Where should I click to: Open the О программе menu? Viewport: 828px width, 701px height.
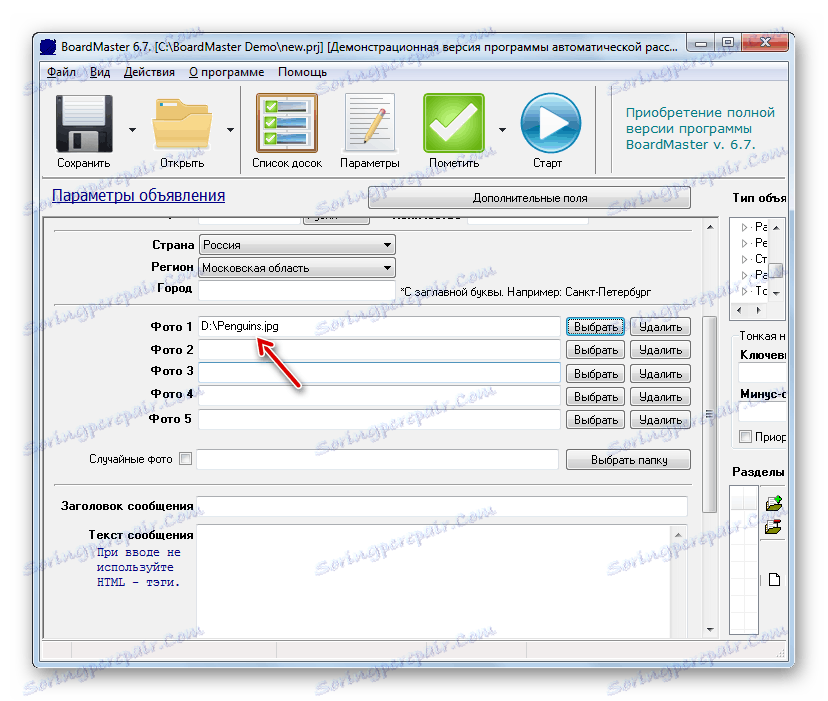coord(227,72)
